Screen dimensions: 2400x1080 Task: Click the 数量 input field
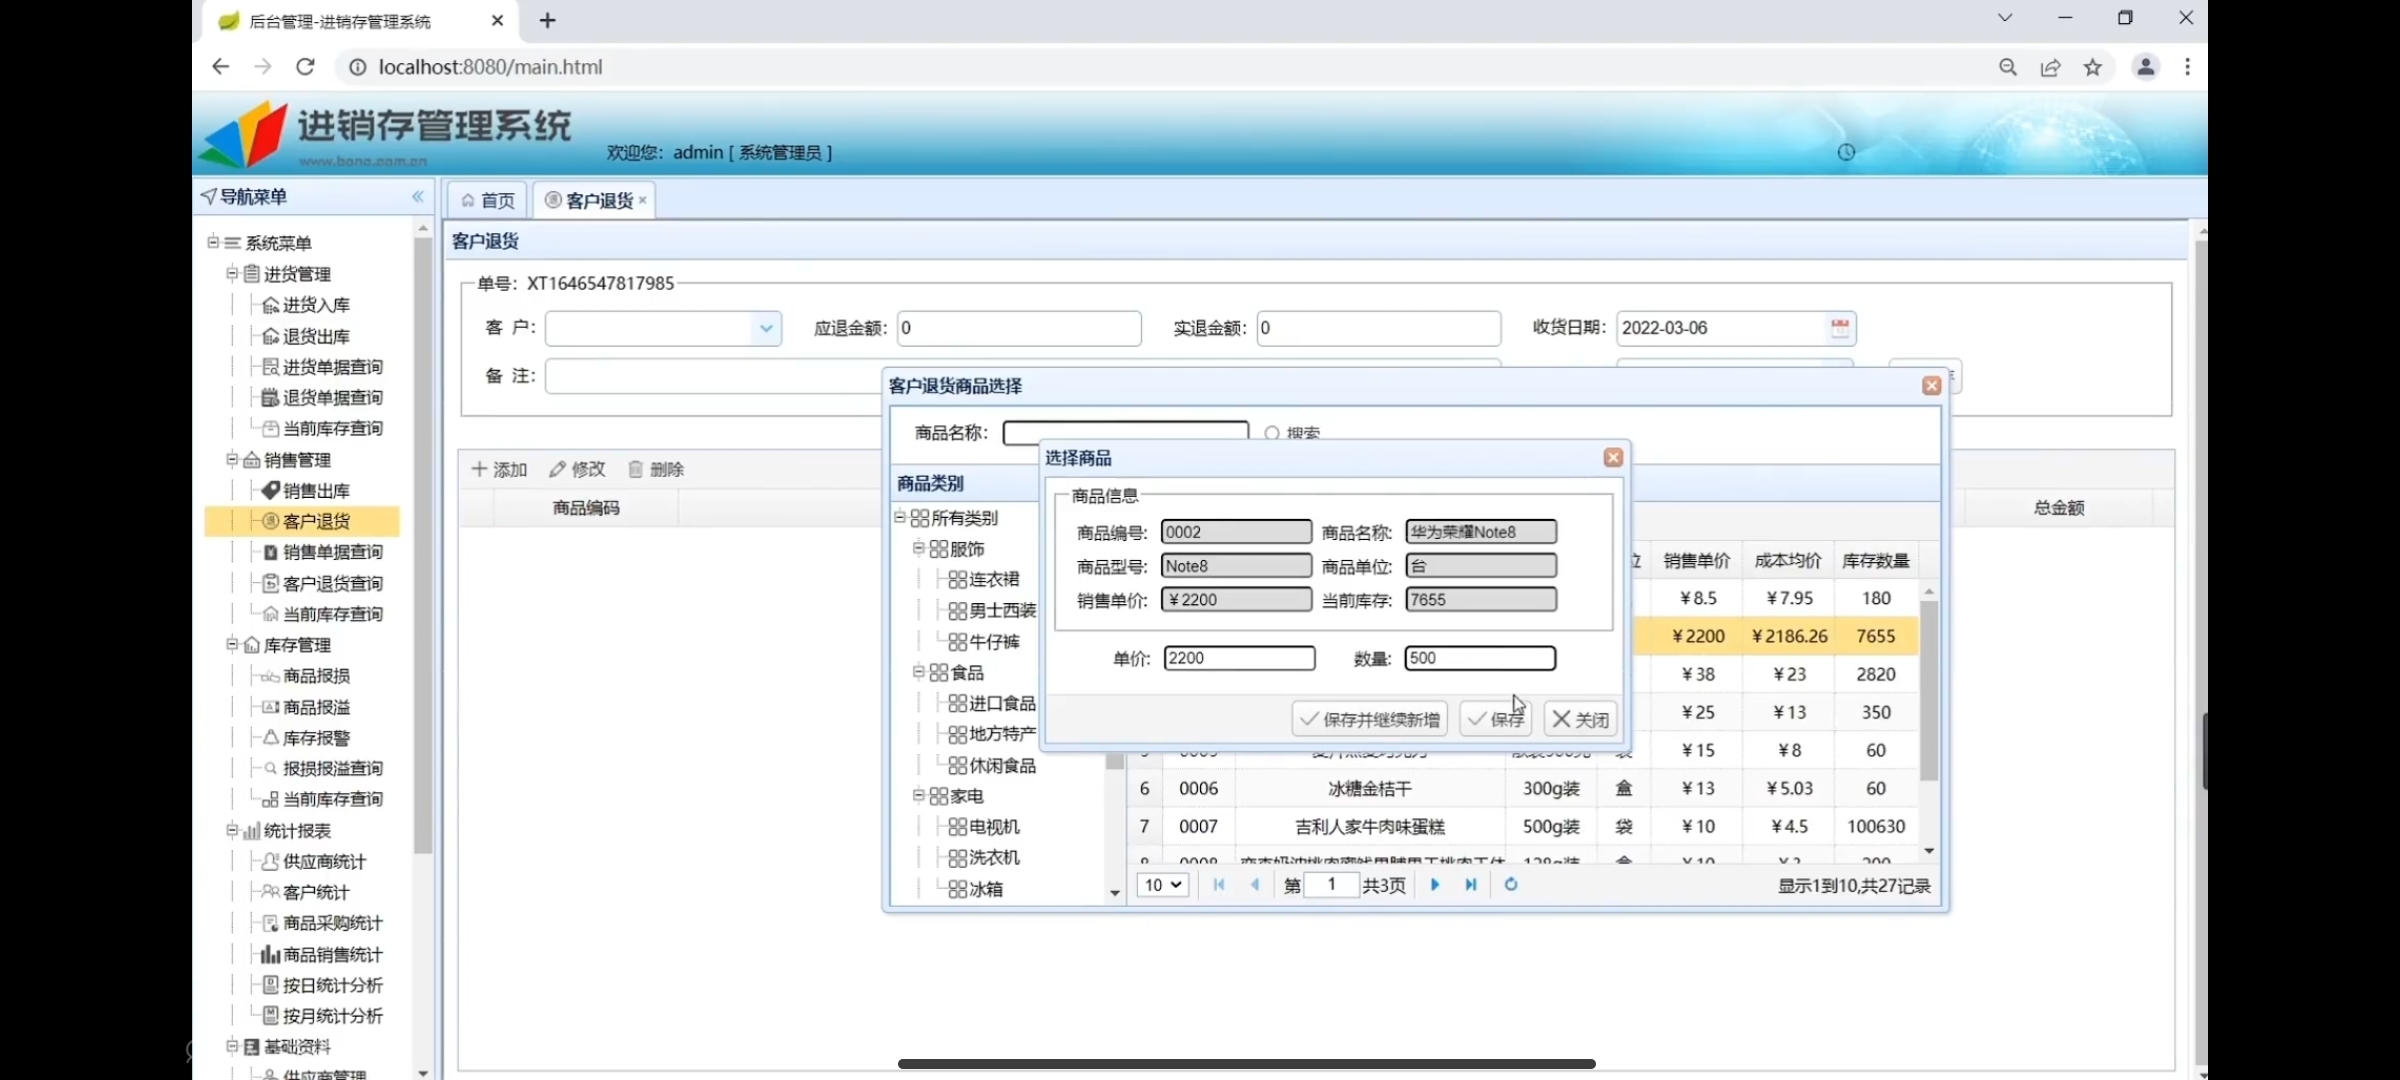point(1480,658)
